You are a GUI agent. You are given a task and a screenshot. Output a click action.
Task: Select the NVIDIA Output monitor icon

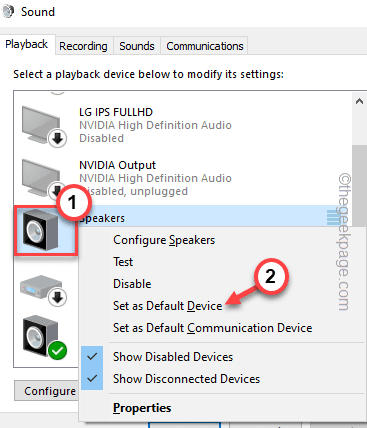tap(43, 176)
